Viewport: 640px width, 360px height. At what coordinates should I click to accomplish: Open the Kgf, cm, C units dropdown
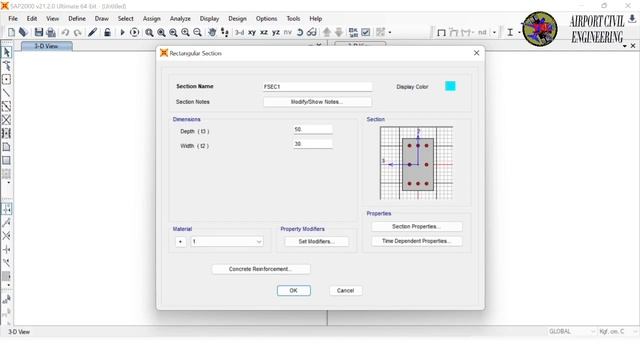(x=618, y=331)
